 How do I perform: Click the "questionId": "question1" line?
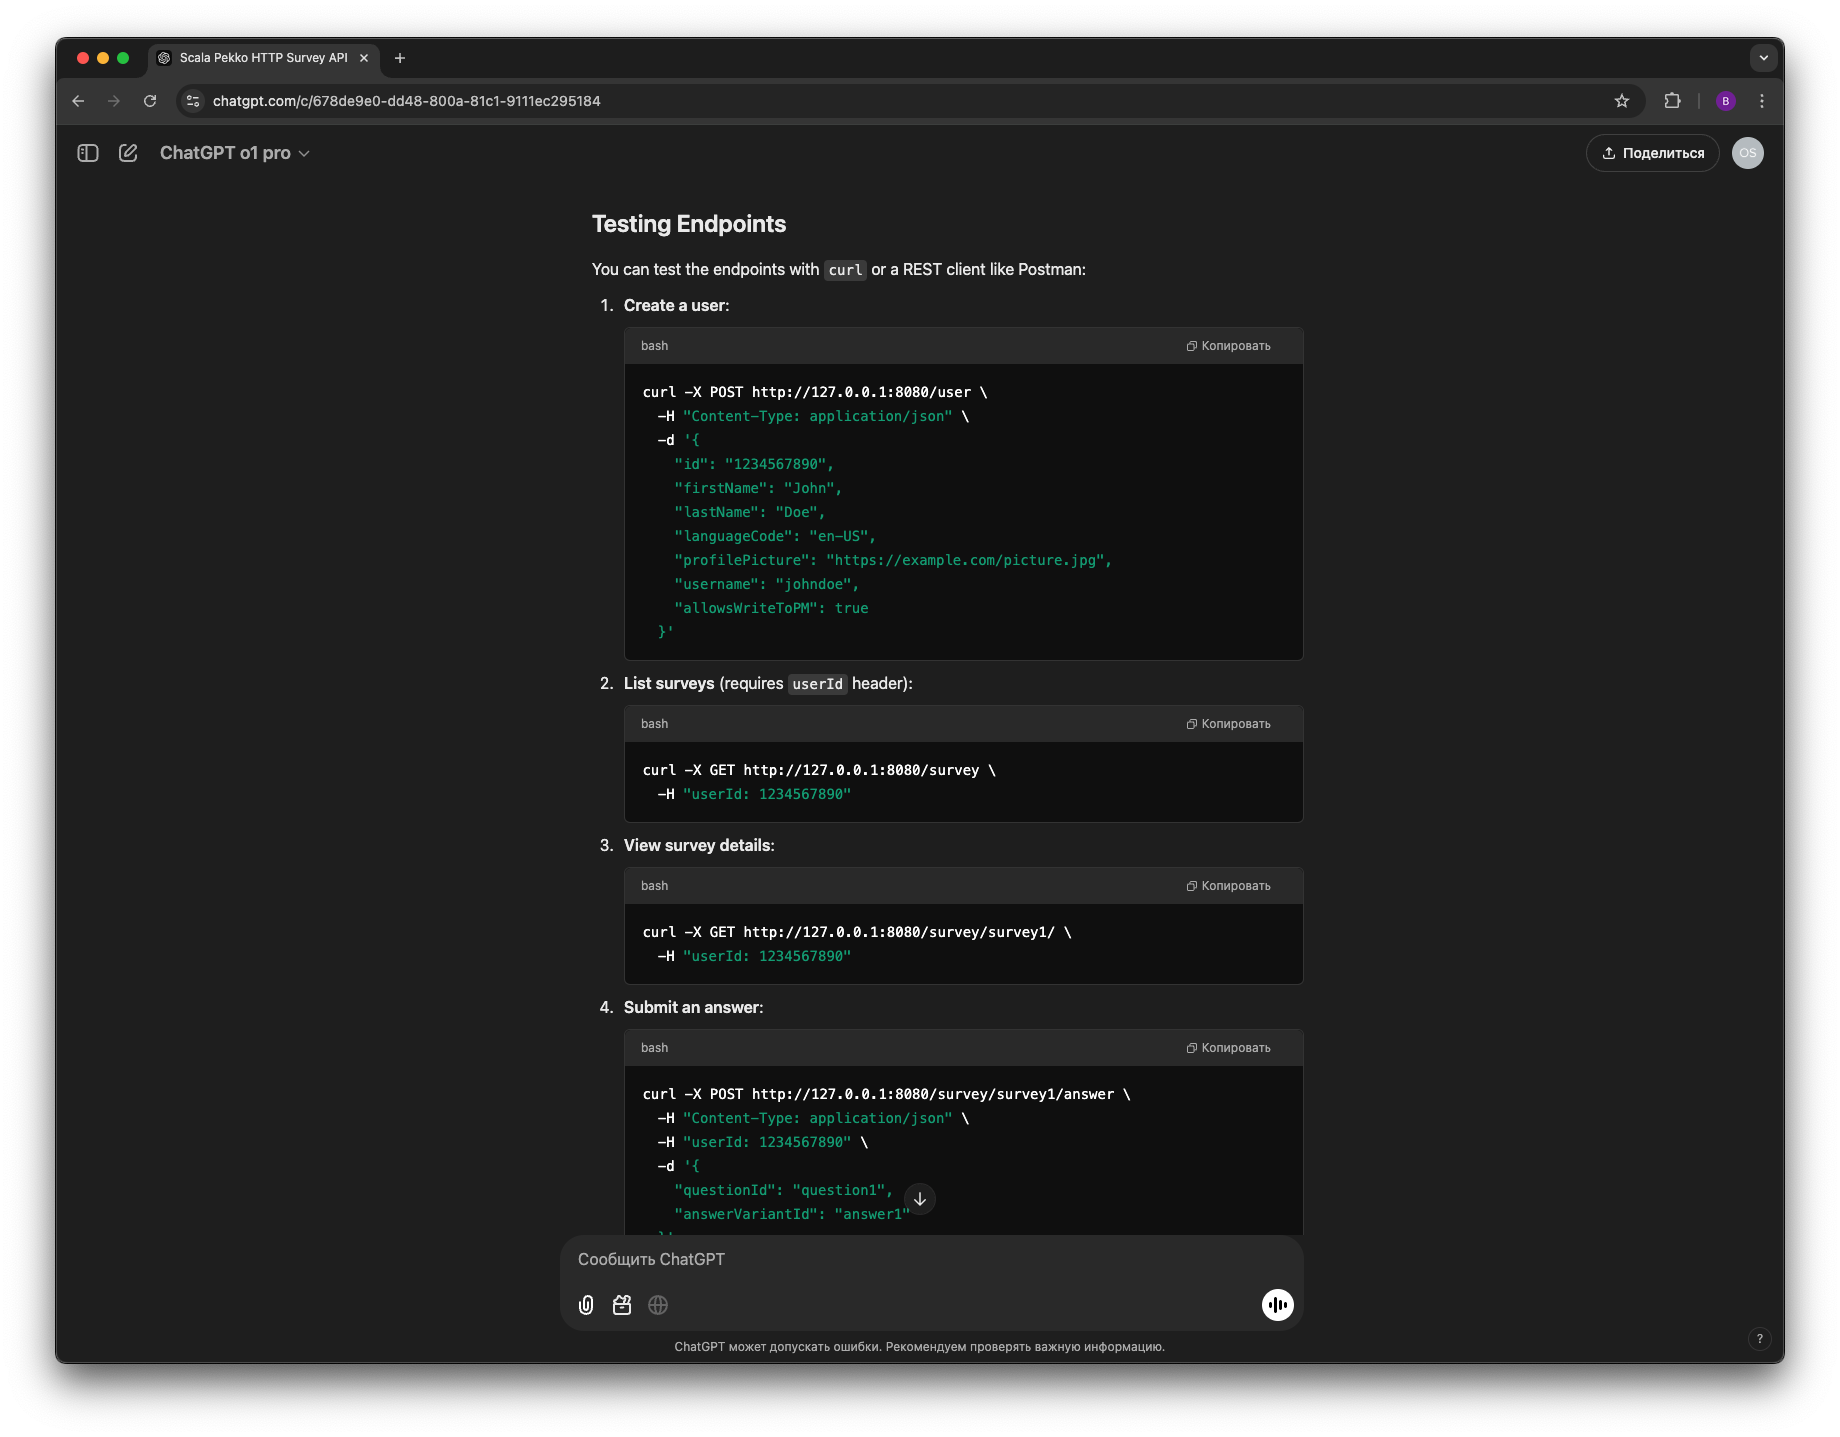[x=783, y=1190]
